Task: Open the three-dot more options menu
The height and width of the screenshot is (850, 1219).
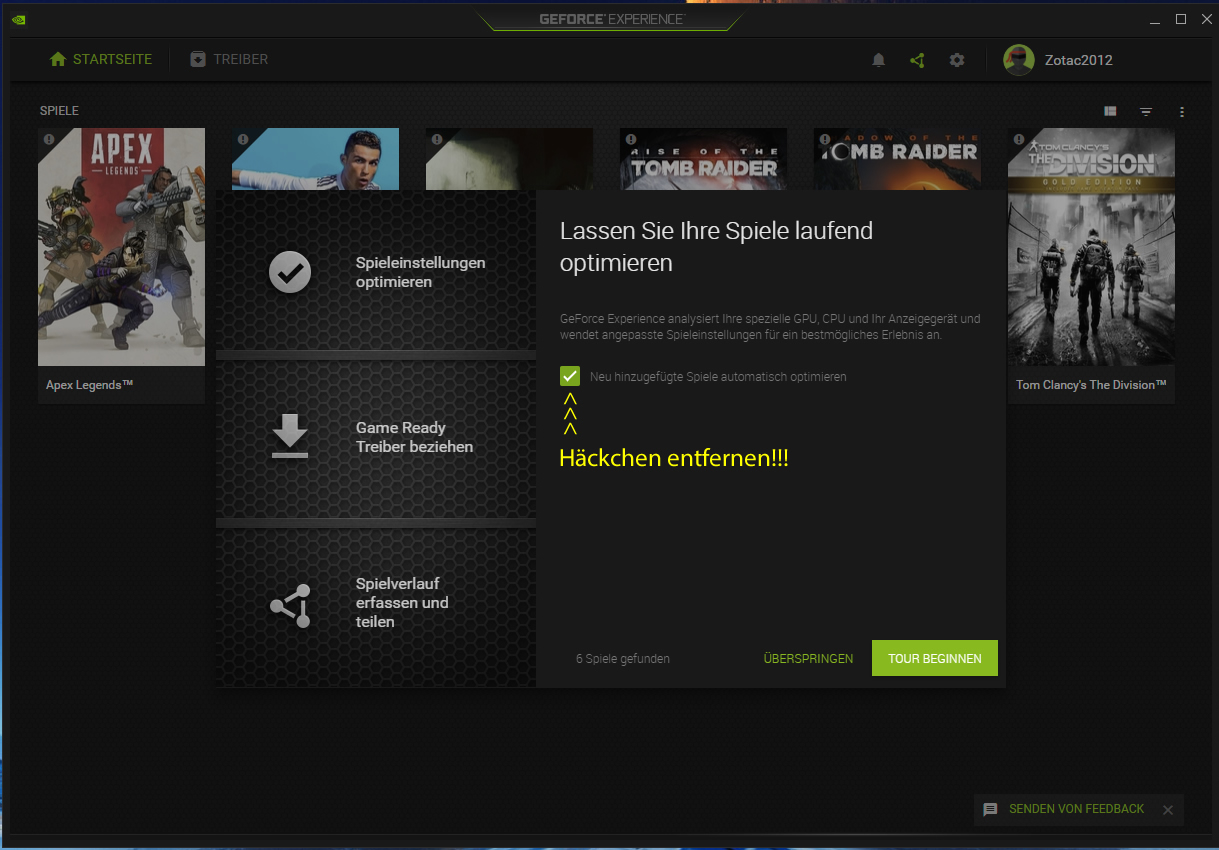Action: tap(1182, 111)
